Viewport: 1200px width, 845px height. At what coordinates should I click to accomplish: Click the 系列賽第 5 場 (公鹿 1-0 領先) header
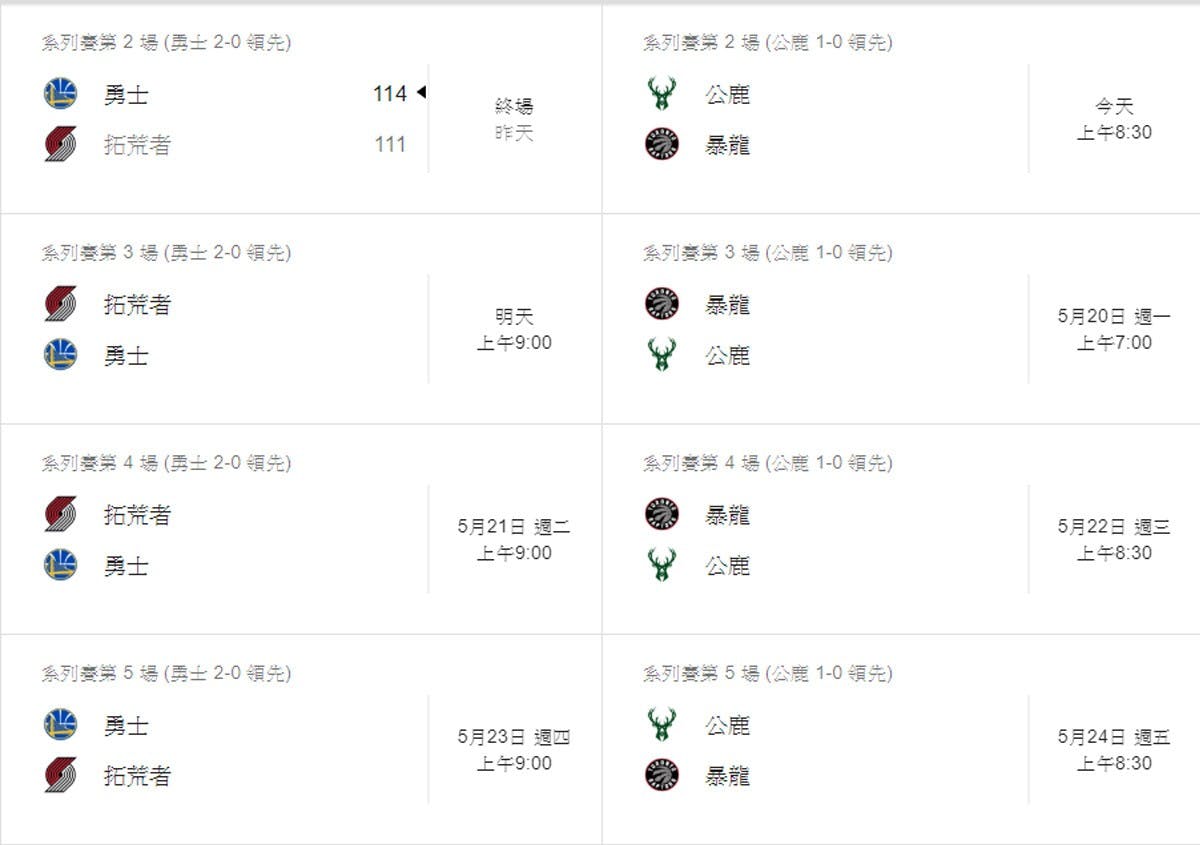[x=767, y=673]
